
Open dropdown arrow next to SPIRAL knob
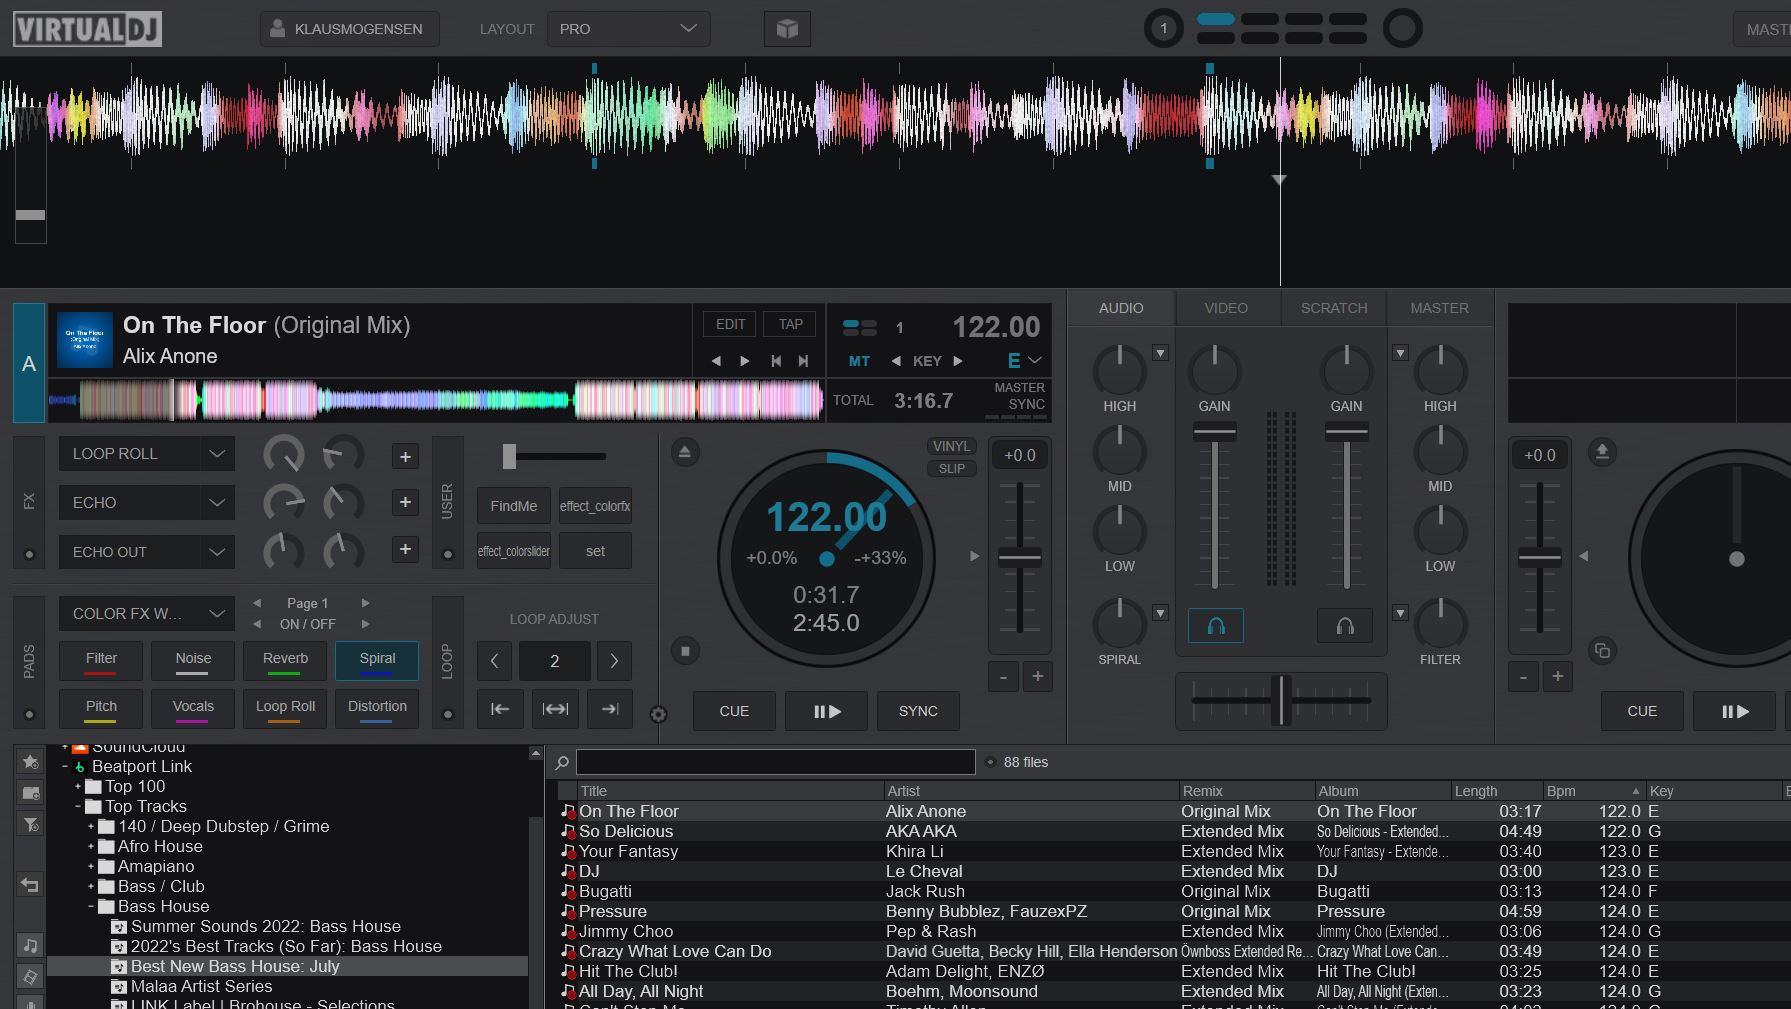tap(1160, 613)
